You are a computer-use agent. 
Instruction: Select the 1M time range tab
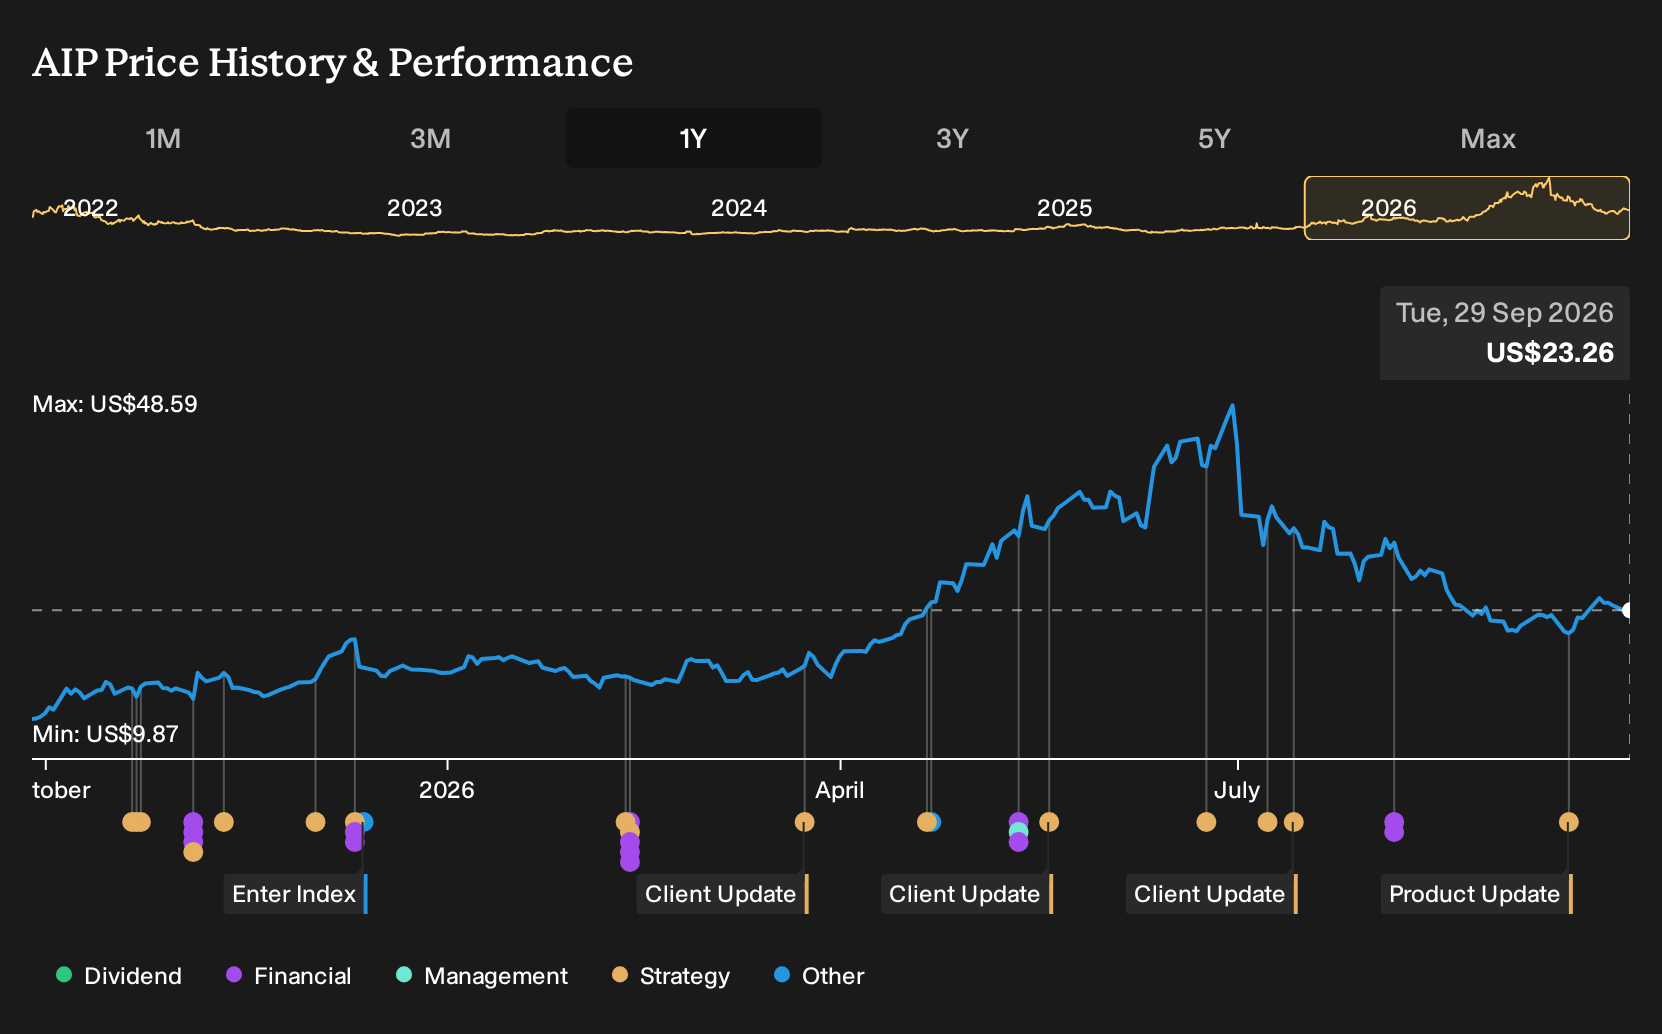coord(163,138)
